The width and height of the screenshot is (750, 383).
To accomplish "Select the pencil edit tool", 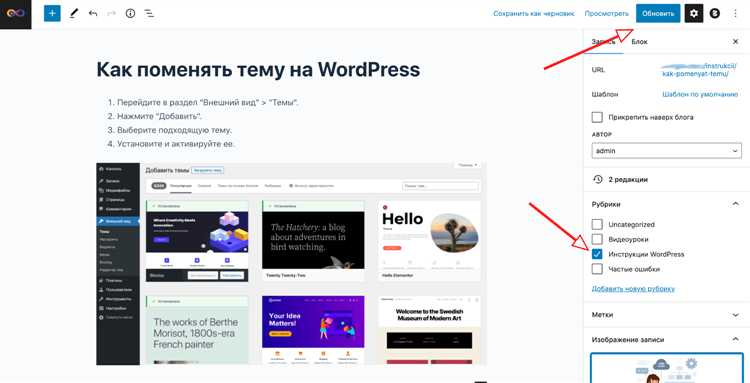I will 74,13.
